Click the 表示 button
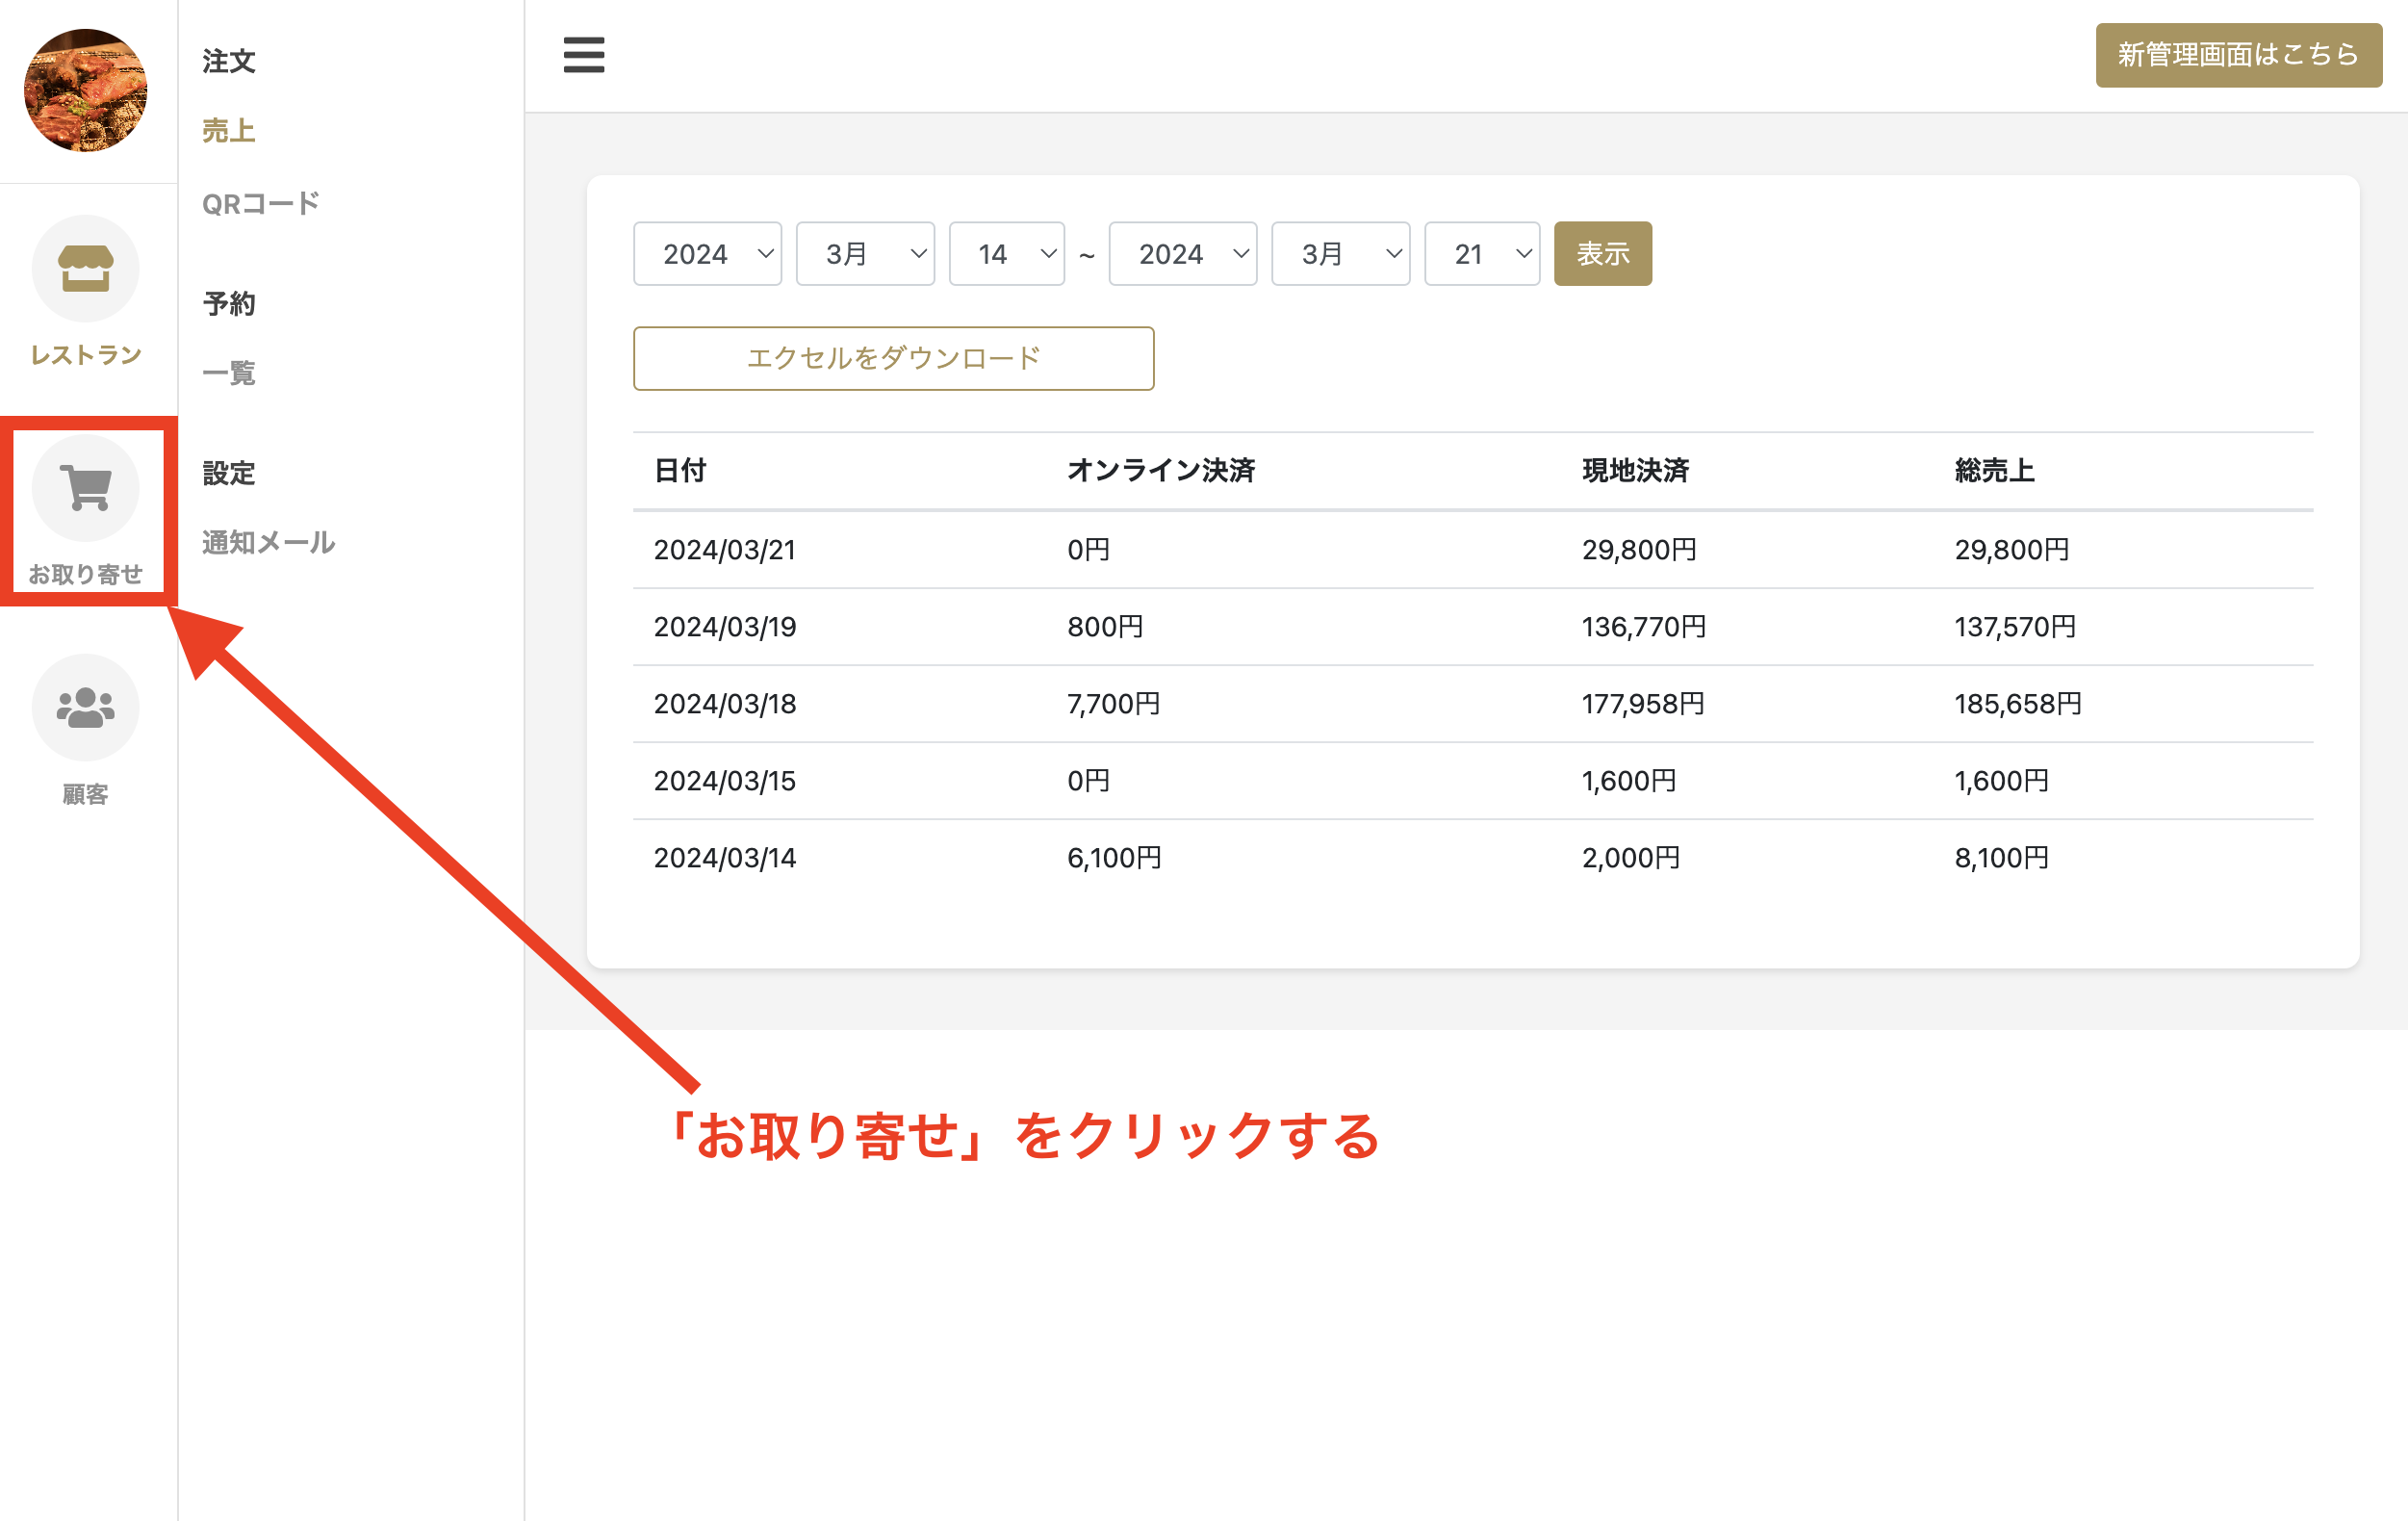This screenshot has width=2408, height=1521. click(x=1603, y=254)
